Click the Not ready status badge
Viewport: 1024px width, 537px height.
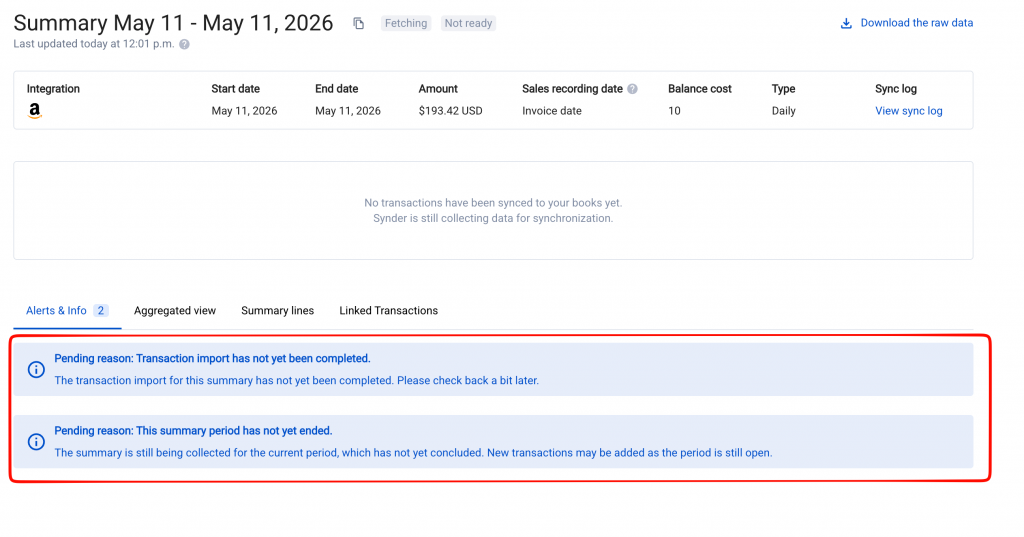click(x=468, y=24)
